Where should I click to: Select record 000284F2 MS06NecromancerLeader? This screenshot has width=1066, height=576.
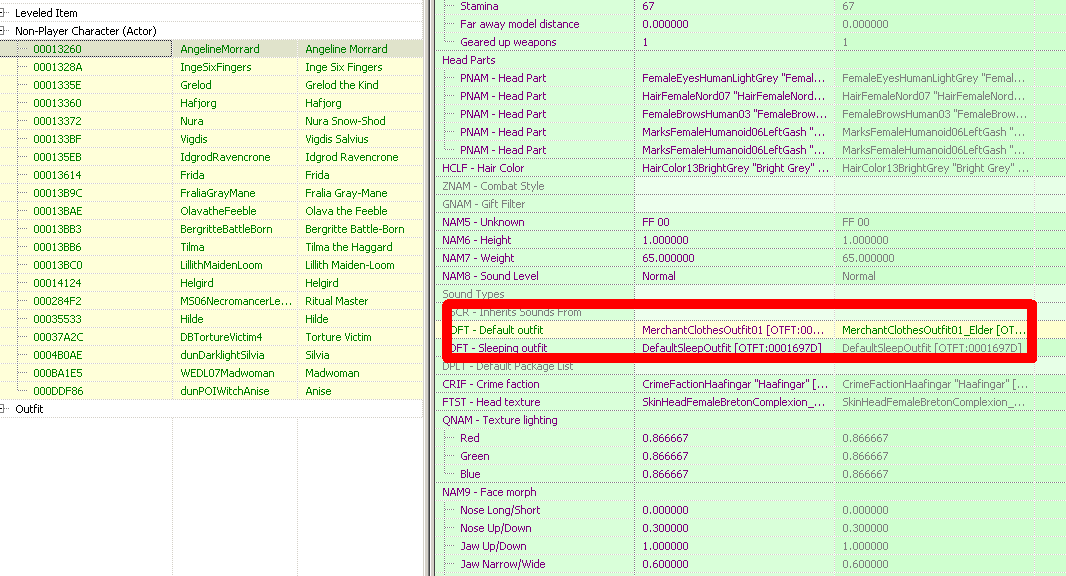211,301
